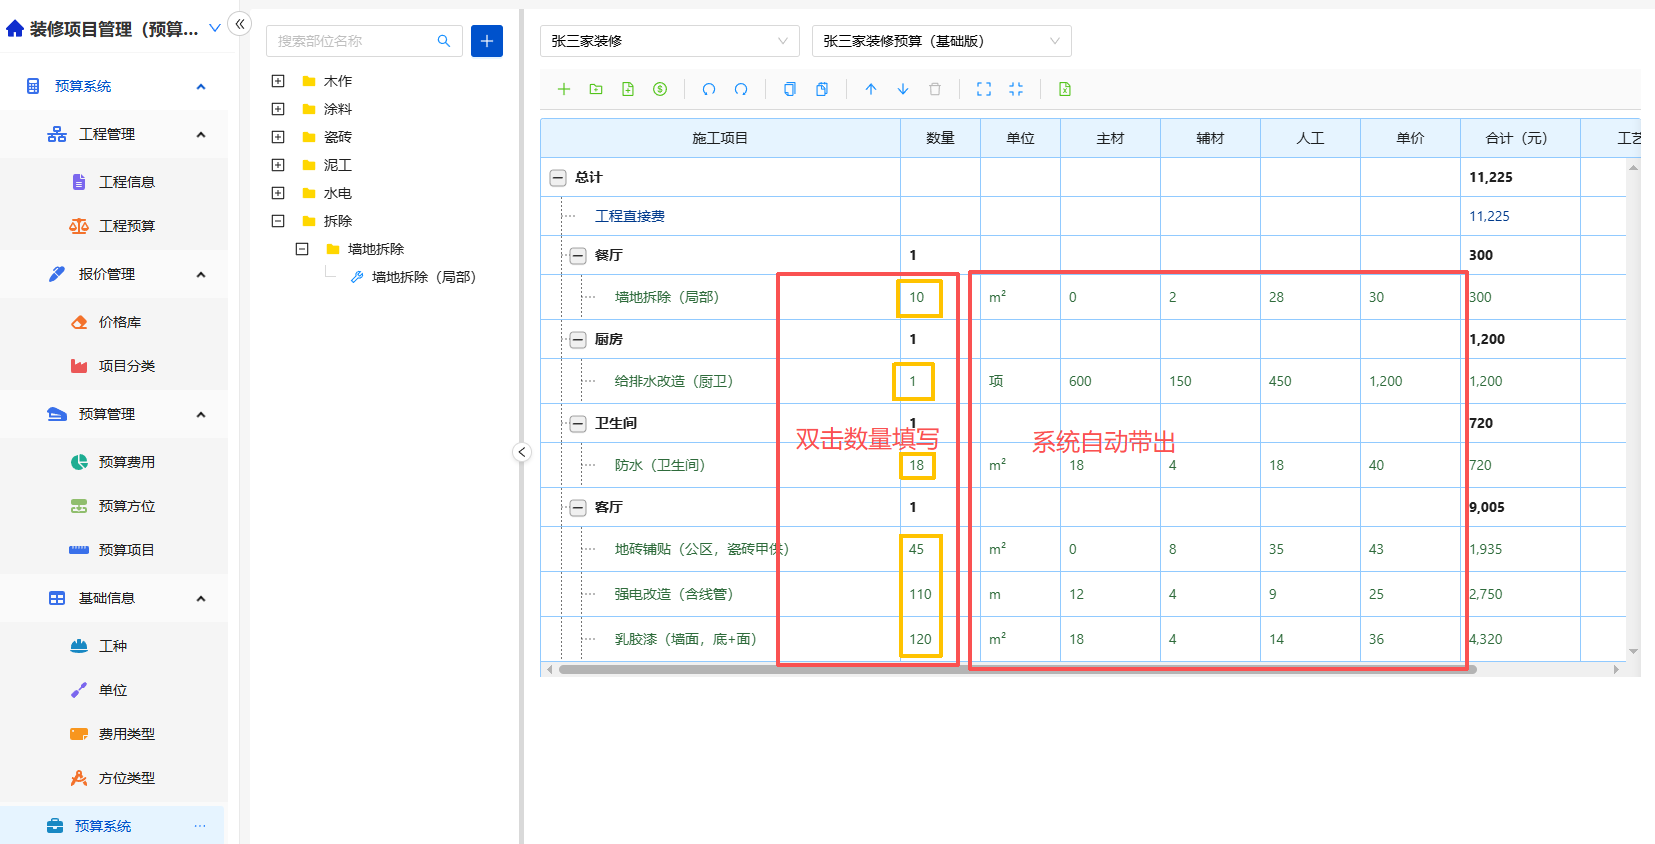The height and width of the screenshot is (844, 1655).
Task: Open the 张三家装修预算（基础版） dropdown
Action: 941,41
